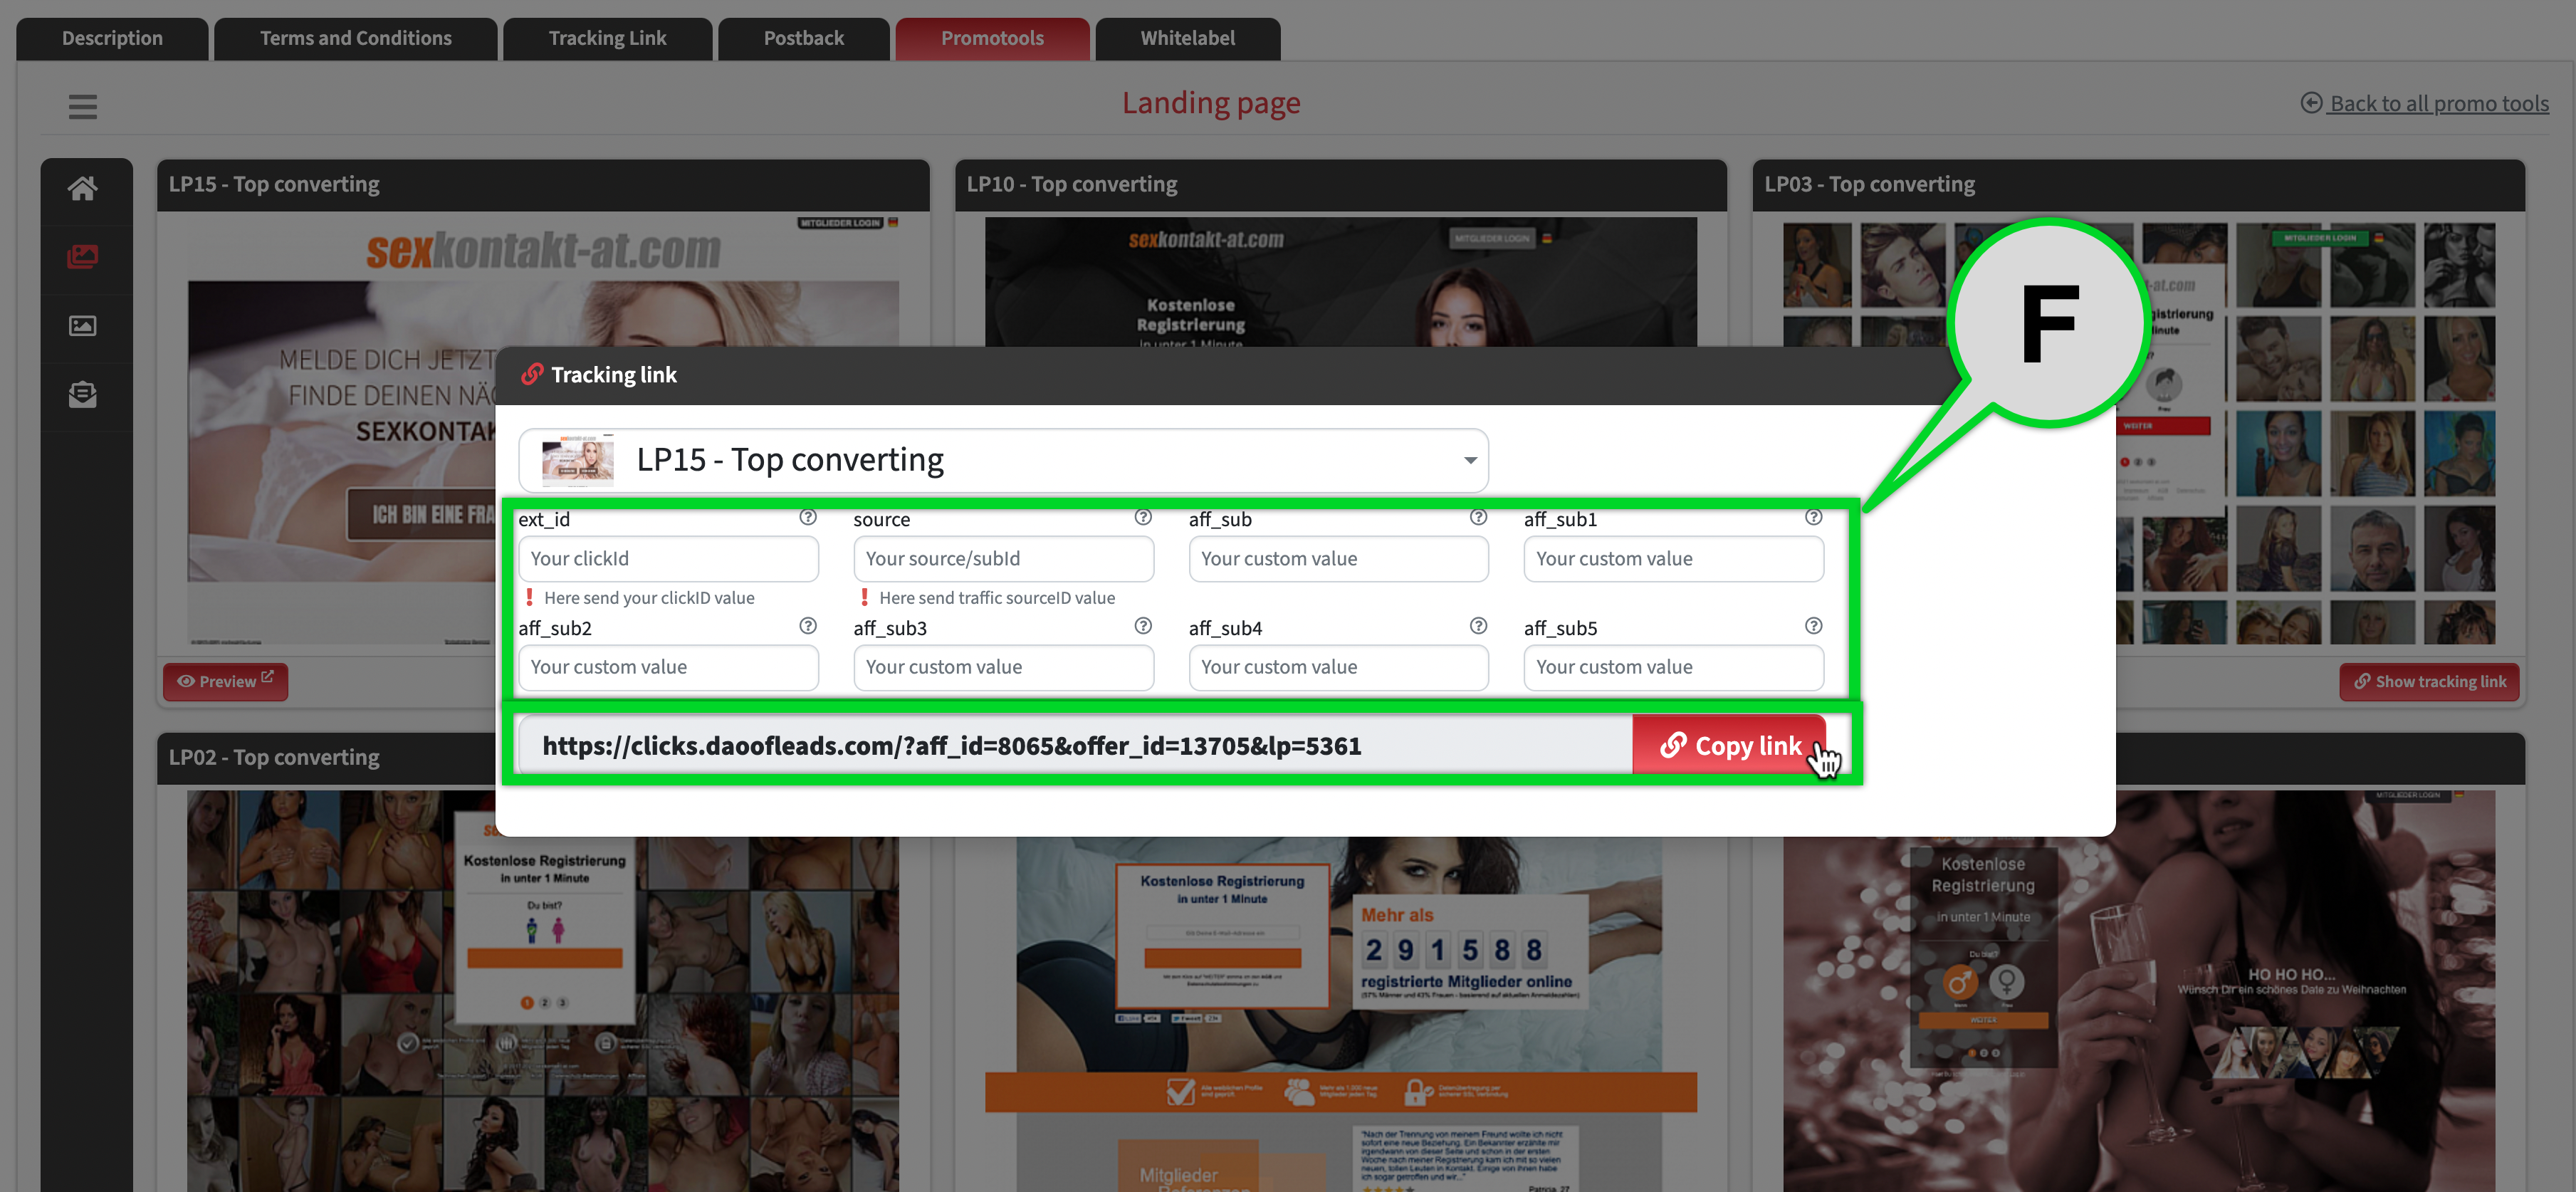Click the hamburger menu icon
The image size is (2576, 1192).
click(x=82, y=106)
